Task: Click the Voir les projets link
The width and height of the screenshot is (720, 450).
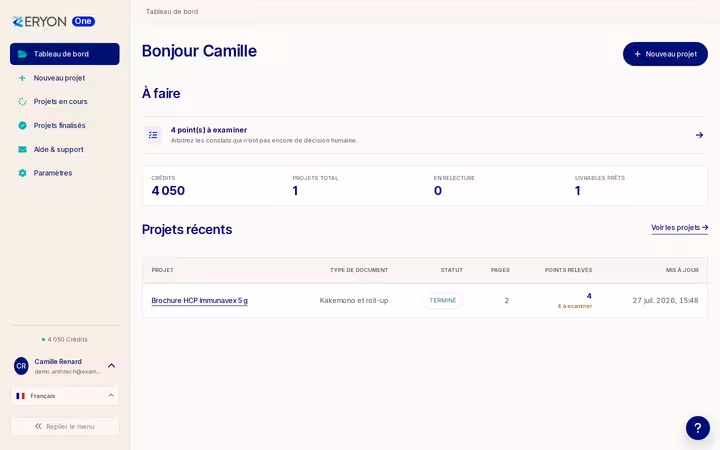Action: click(679, 228)
